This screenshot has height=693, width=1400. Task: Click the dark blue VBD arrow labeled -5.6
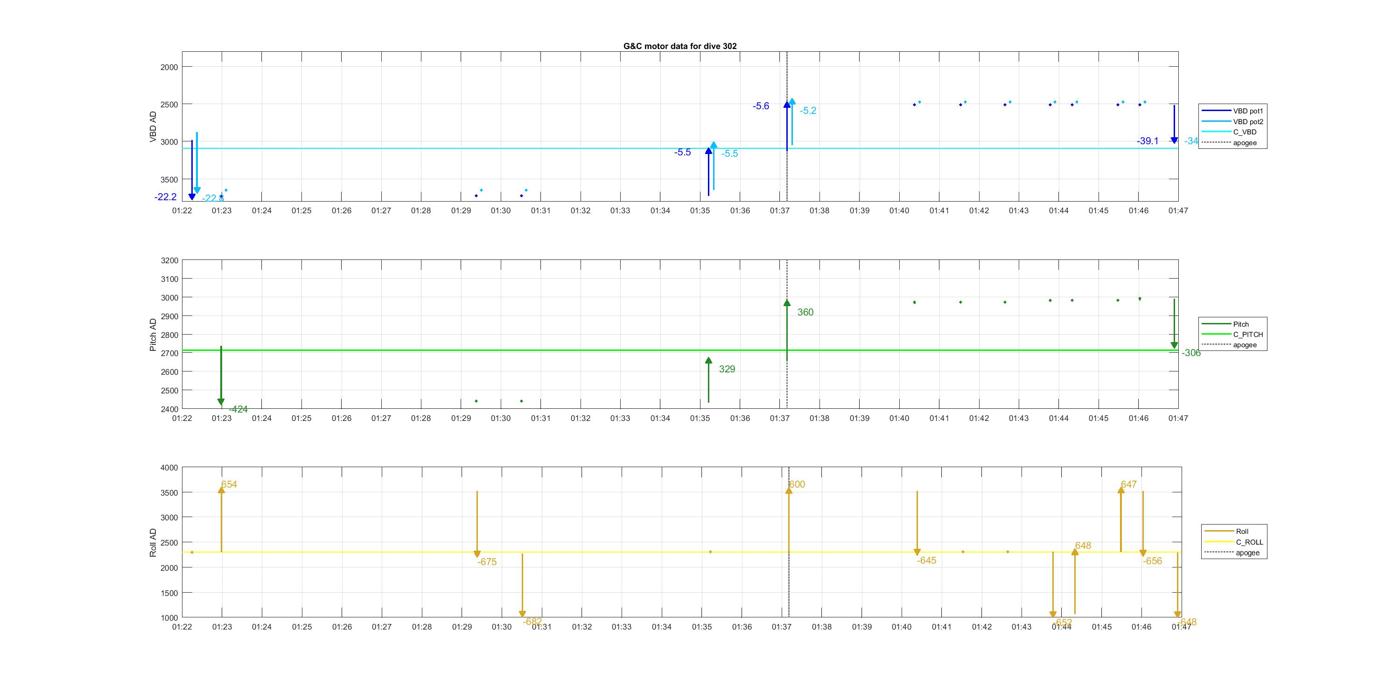pyautogui.click(x=787, y=125)
